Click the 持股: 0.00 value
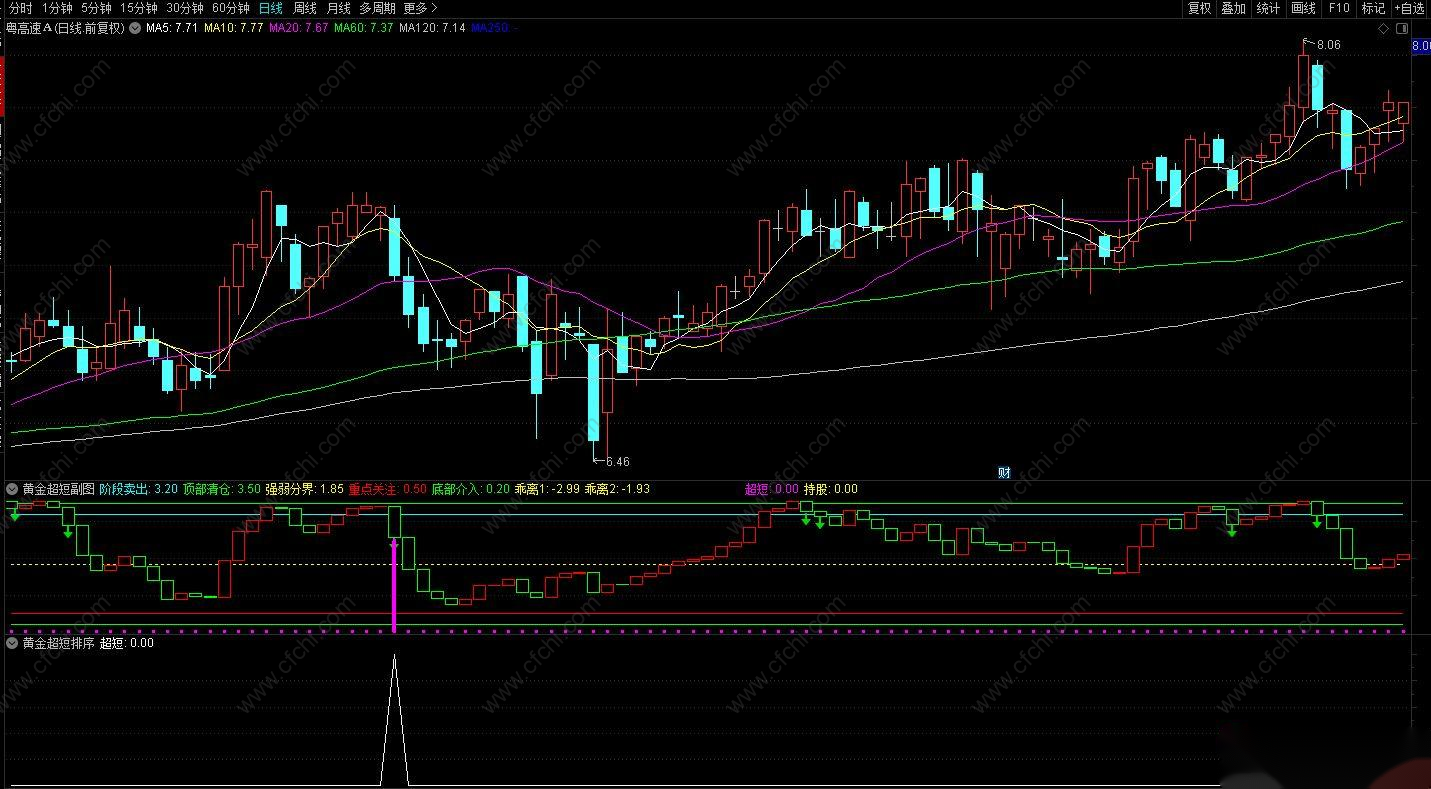The width and height of the screenshot is (1431, 789). point(831,489)
